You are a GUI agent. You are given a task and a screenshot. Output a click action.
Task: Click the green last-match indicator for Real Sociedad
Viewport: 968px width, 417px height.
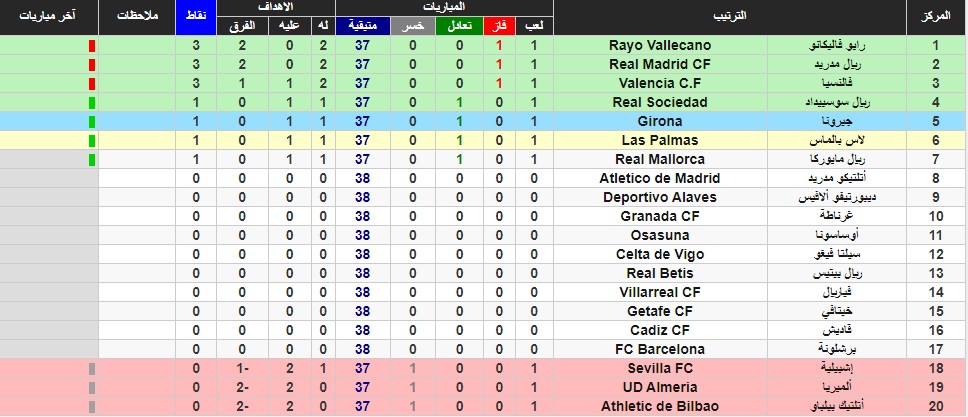(92, 103)
